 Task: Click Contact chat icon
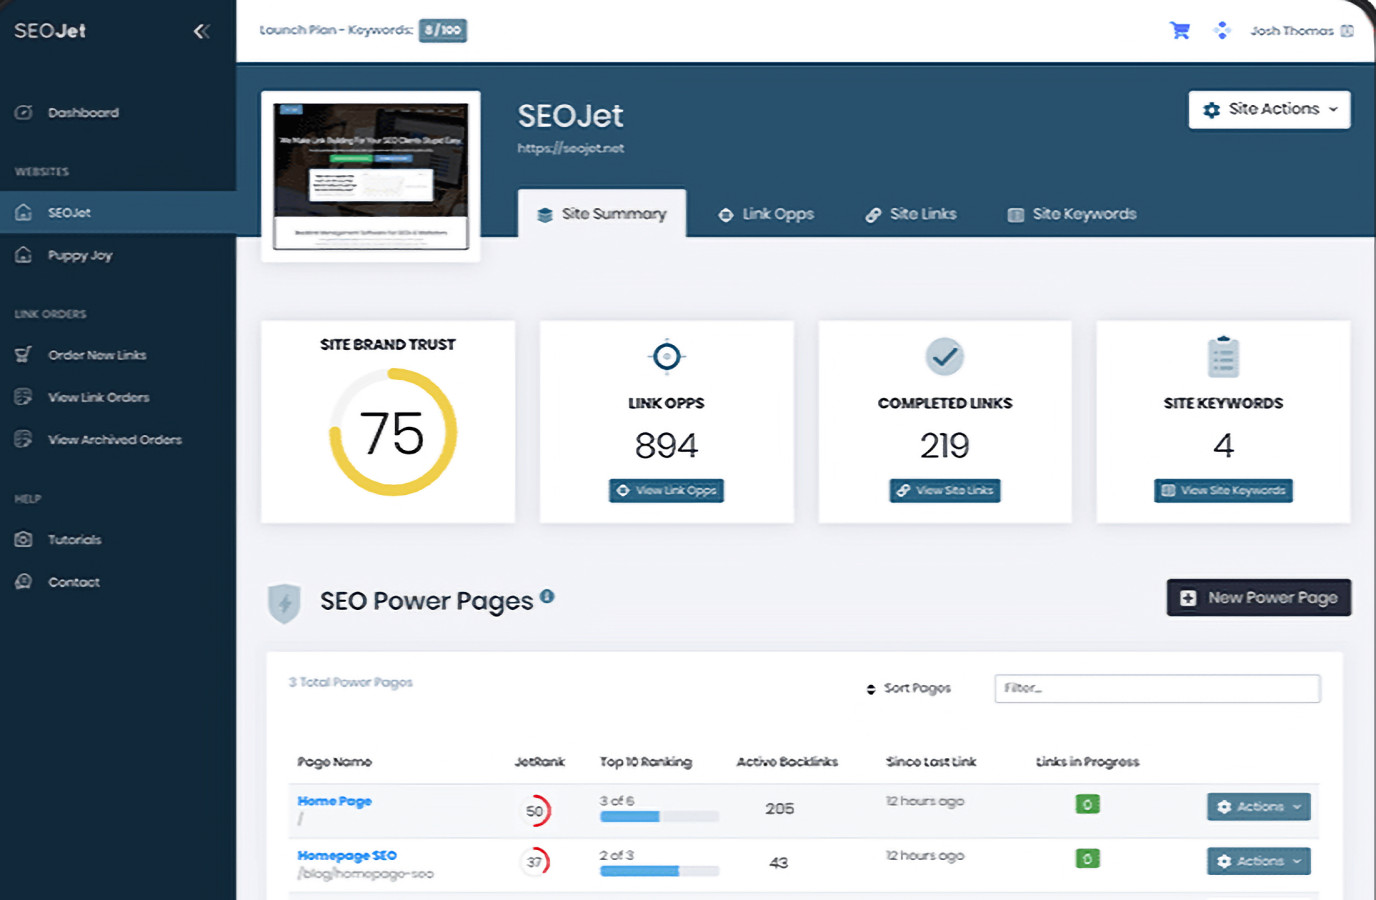24,582
